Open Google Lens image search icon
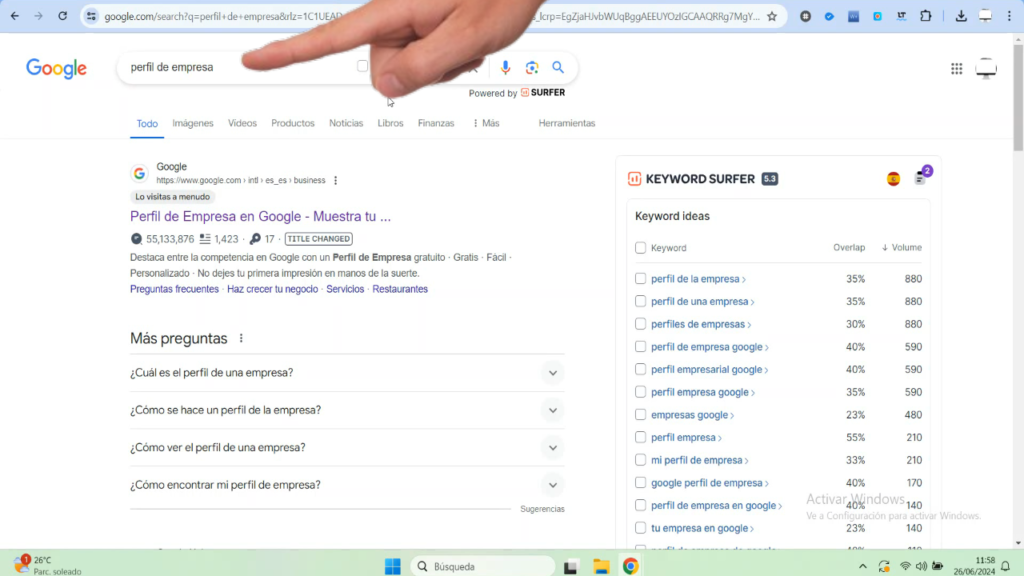Screen dimensions: 1024x576 click(x=531, y=67)
